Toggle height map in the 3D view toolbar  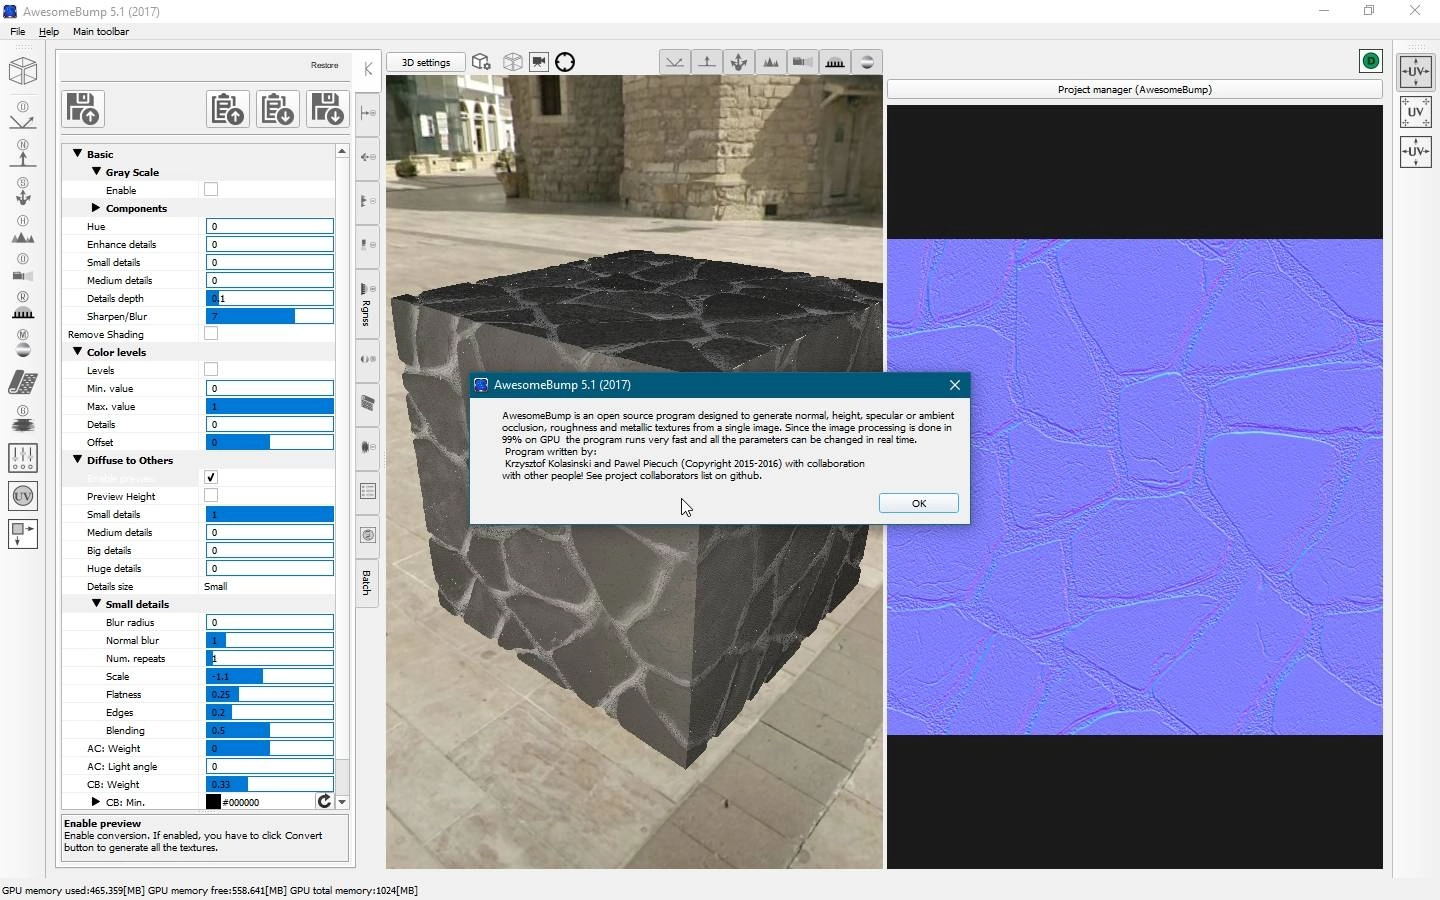771,62
